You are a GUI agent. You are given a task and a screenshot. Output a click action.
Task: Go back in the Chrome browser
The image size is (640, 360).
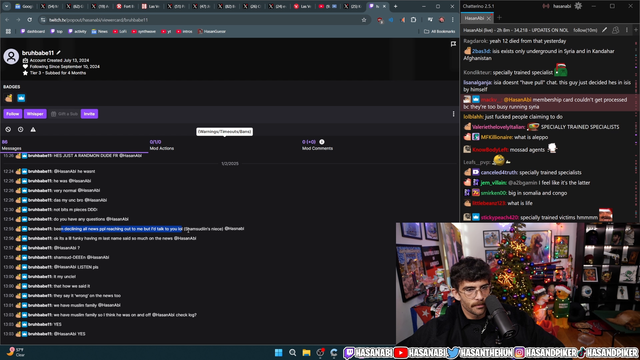click(x=7, y=20)
